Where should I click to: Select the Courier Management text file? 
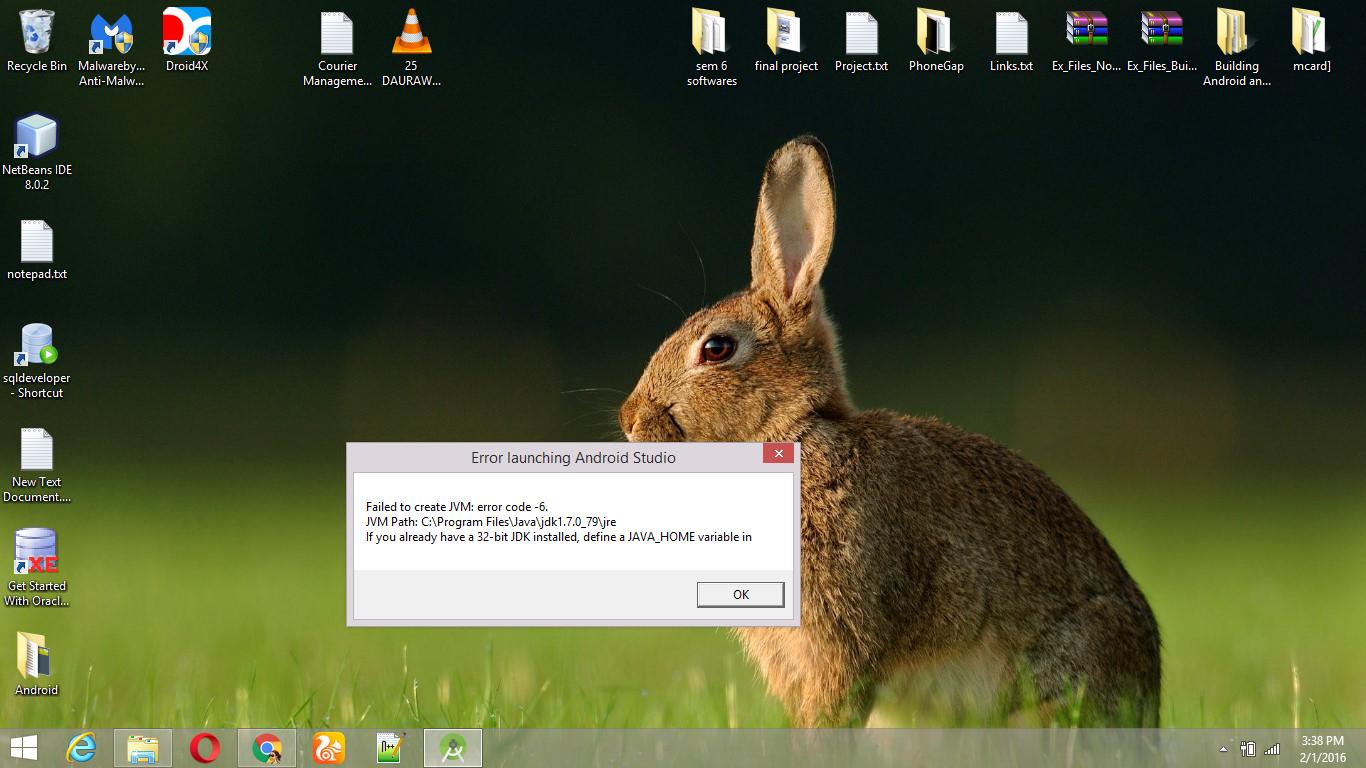[337, 49]
